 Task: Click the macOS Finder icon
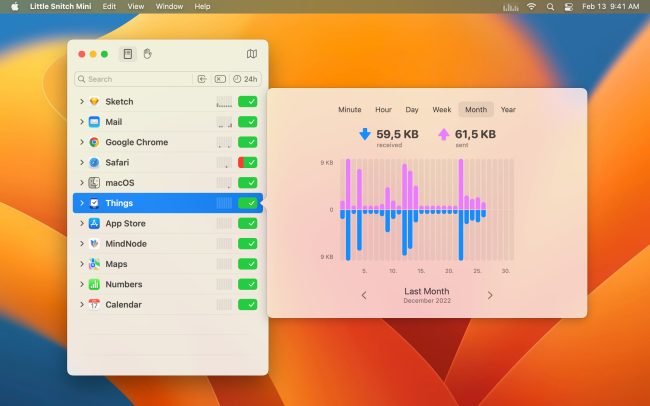pos(94,183)
